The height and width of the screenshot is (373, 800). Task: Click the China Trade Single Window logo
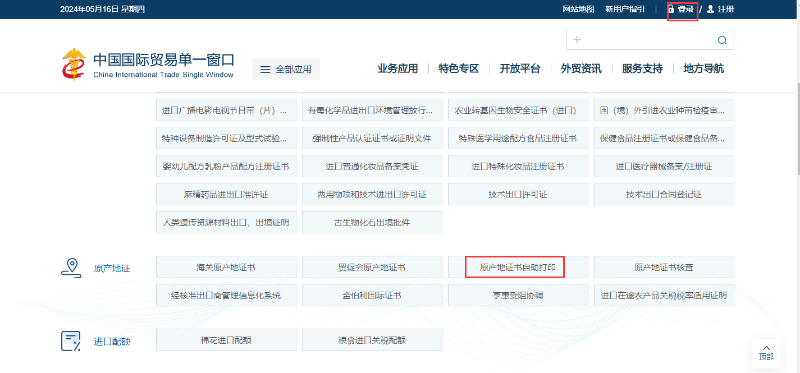(x=148, y=65)
